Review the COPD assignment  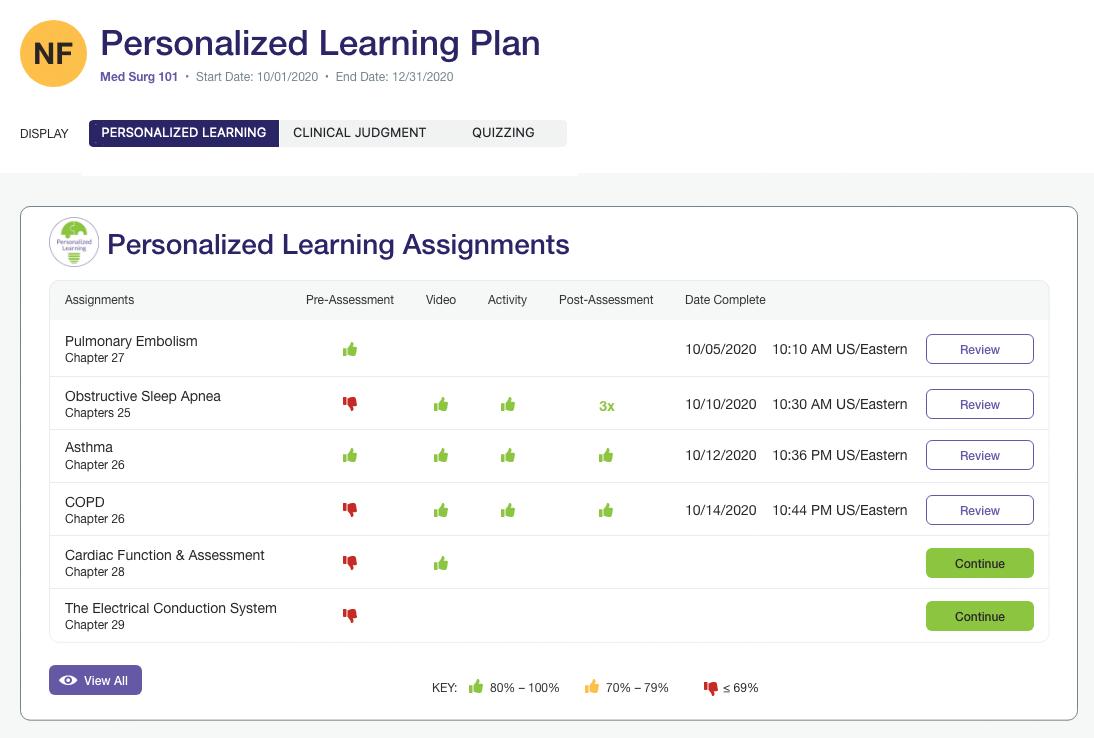point(979,510)
